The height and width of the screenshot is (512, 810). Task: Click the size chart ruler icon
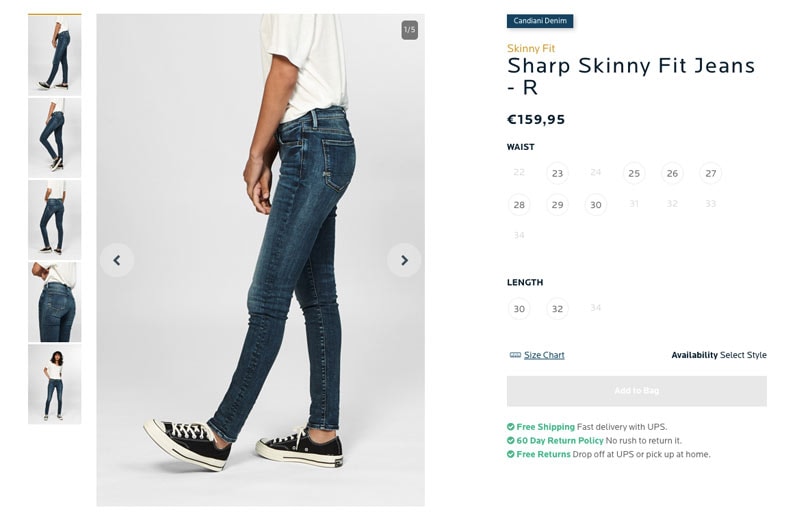tap(515, 355)
